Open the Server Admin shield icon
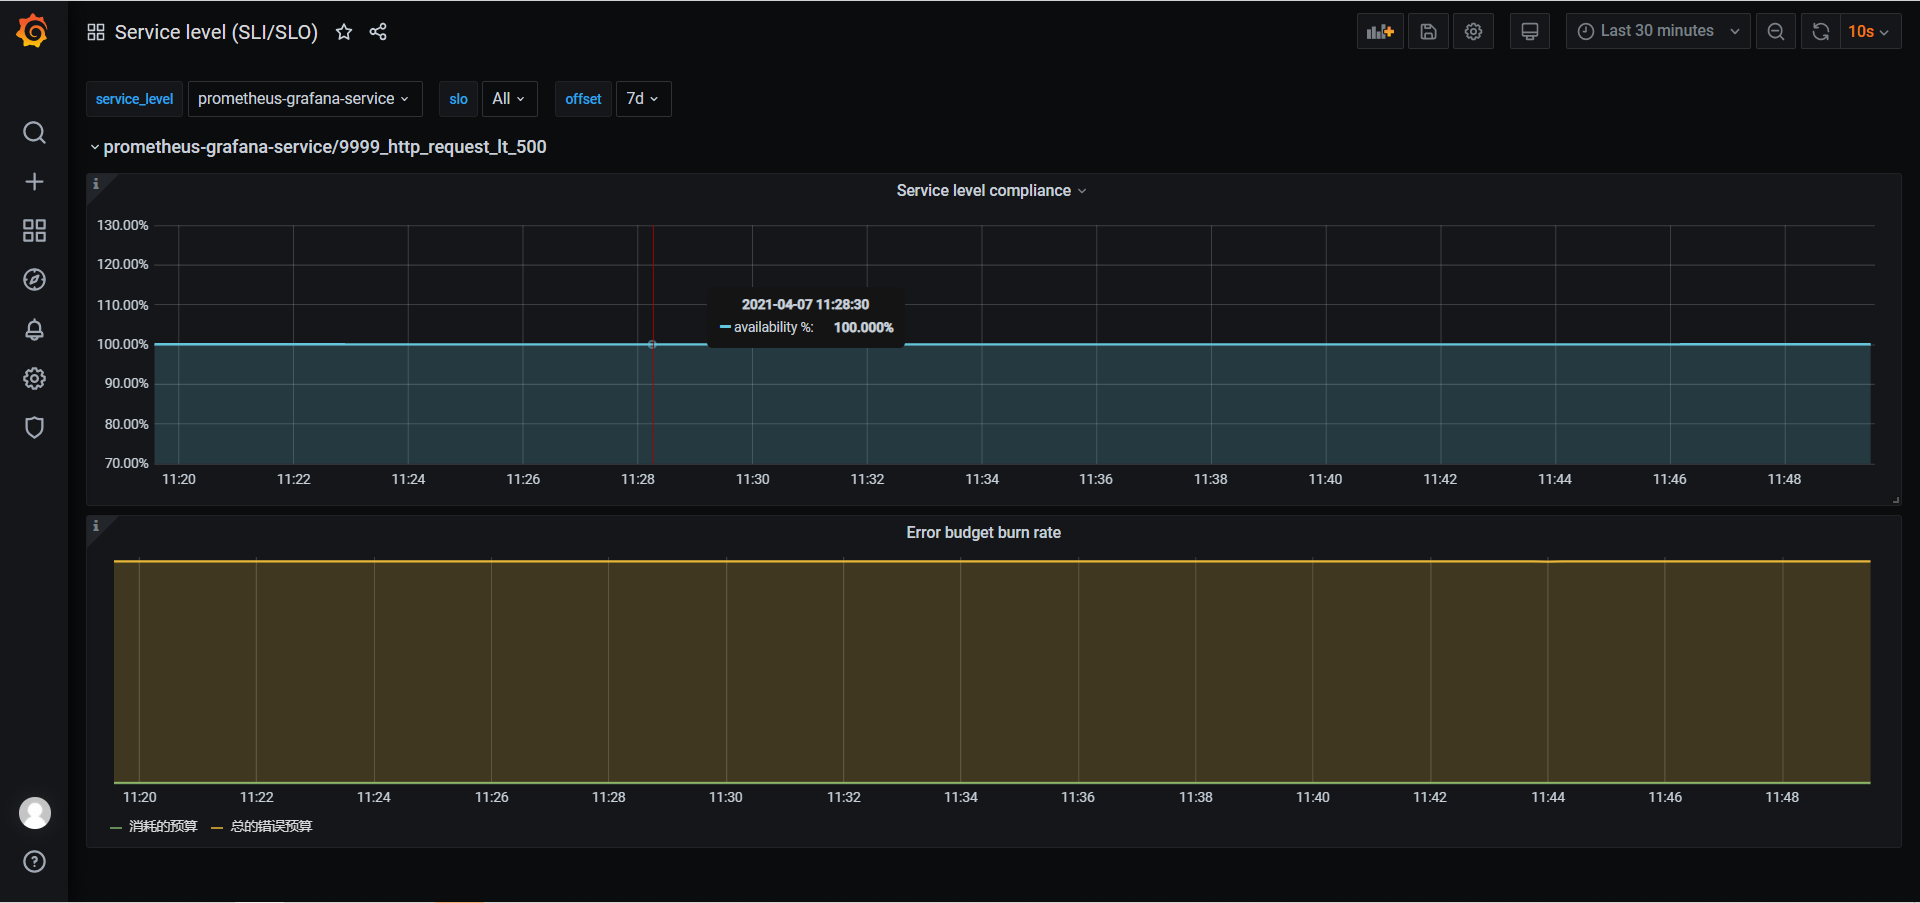 (34, 427)
